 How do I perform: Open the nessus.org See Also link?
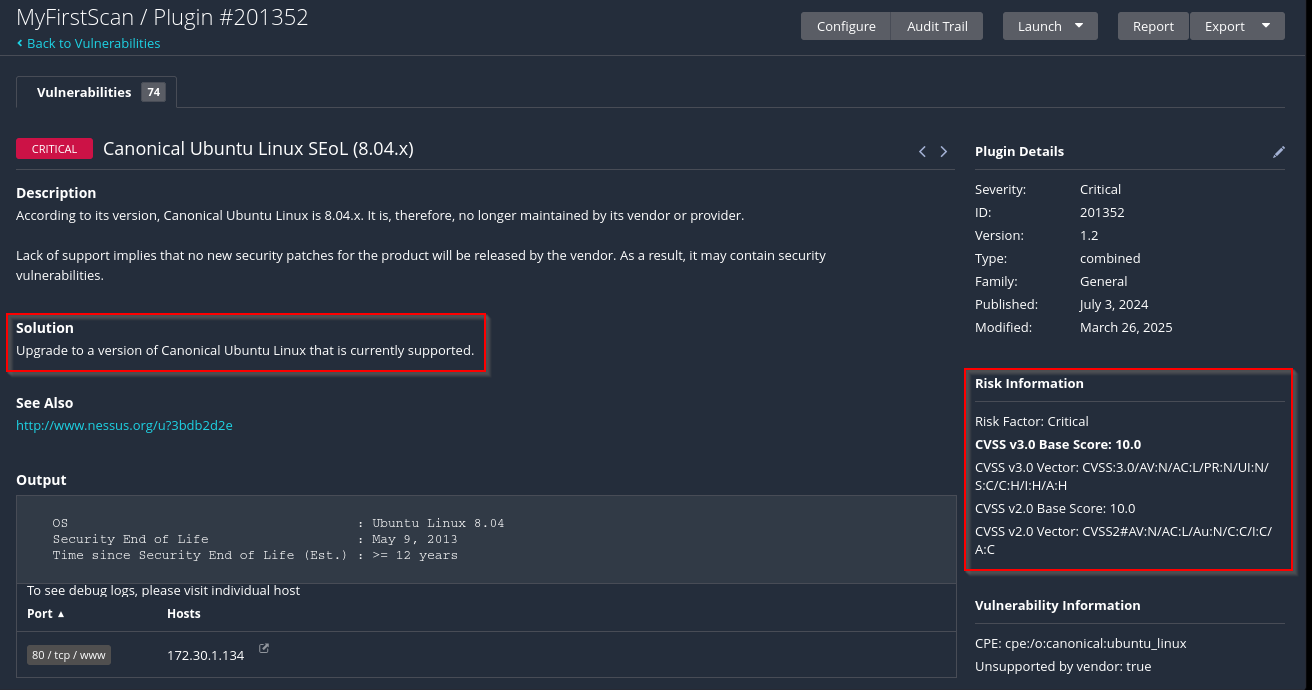tap(124, 425)
